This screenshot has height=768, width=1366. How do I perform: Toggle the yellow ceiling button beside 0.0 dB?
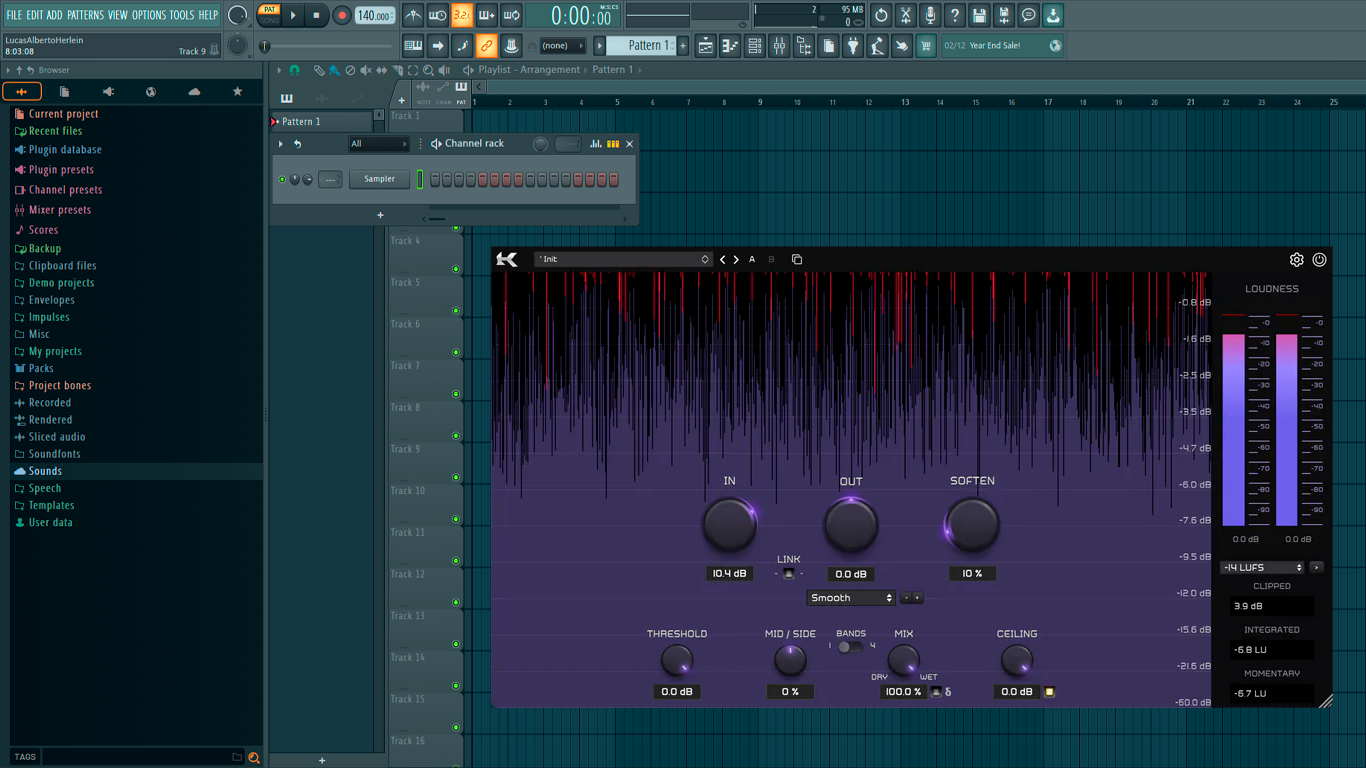click(x=1049, y=692)
